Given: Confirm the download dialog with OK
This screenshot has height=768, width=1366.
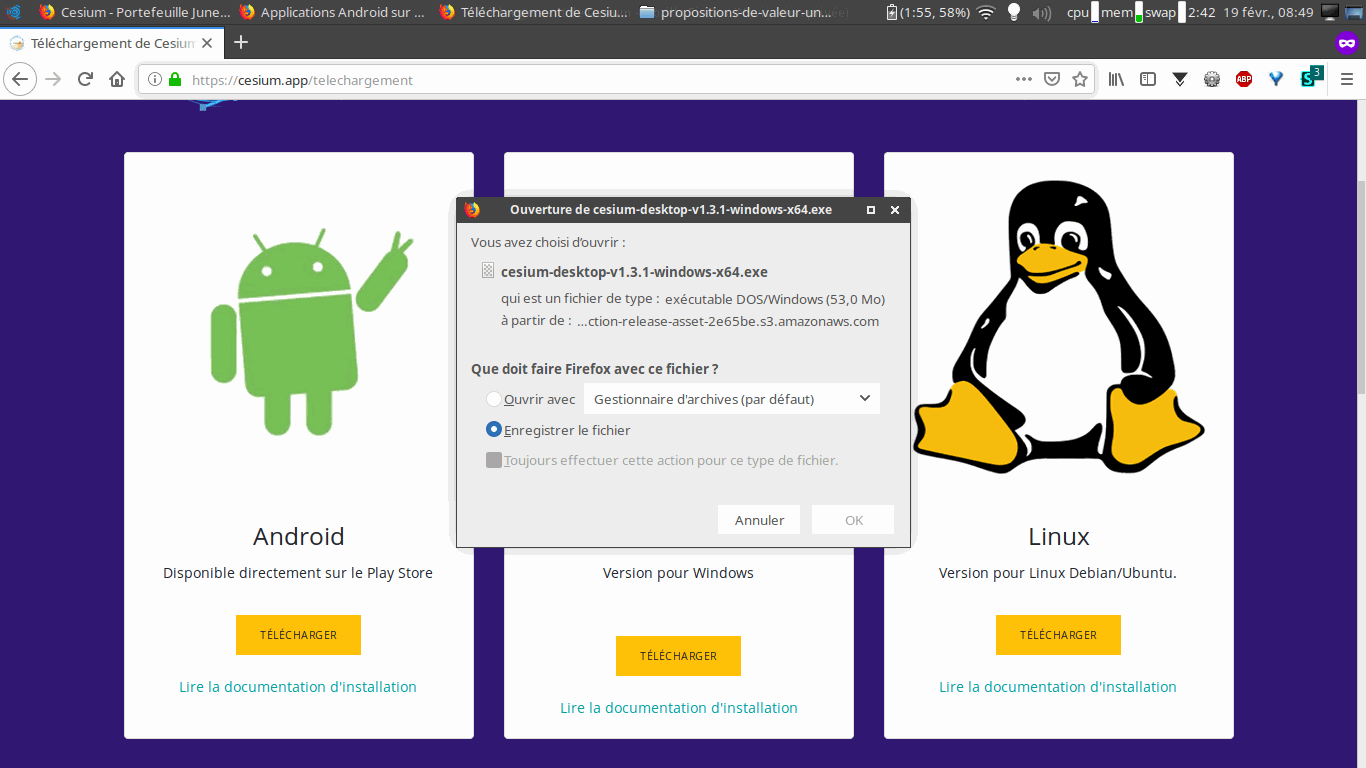Looking at the screenshot, I should pos(853,520).
